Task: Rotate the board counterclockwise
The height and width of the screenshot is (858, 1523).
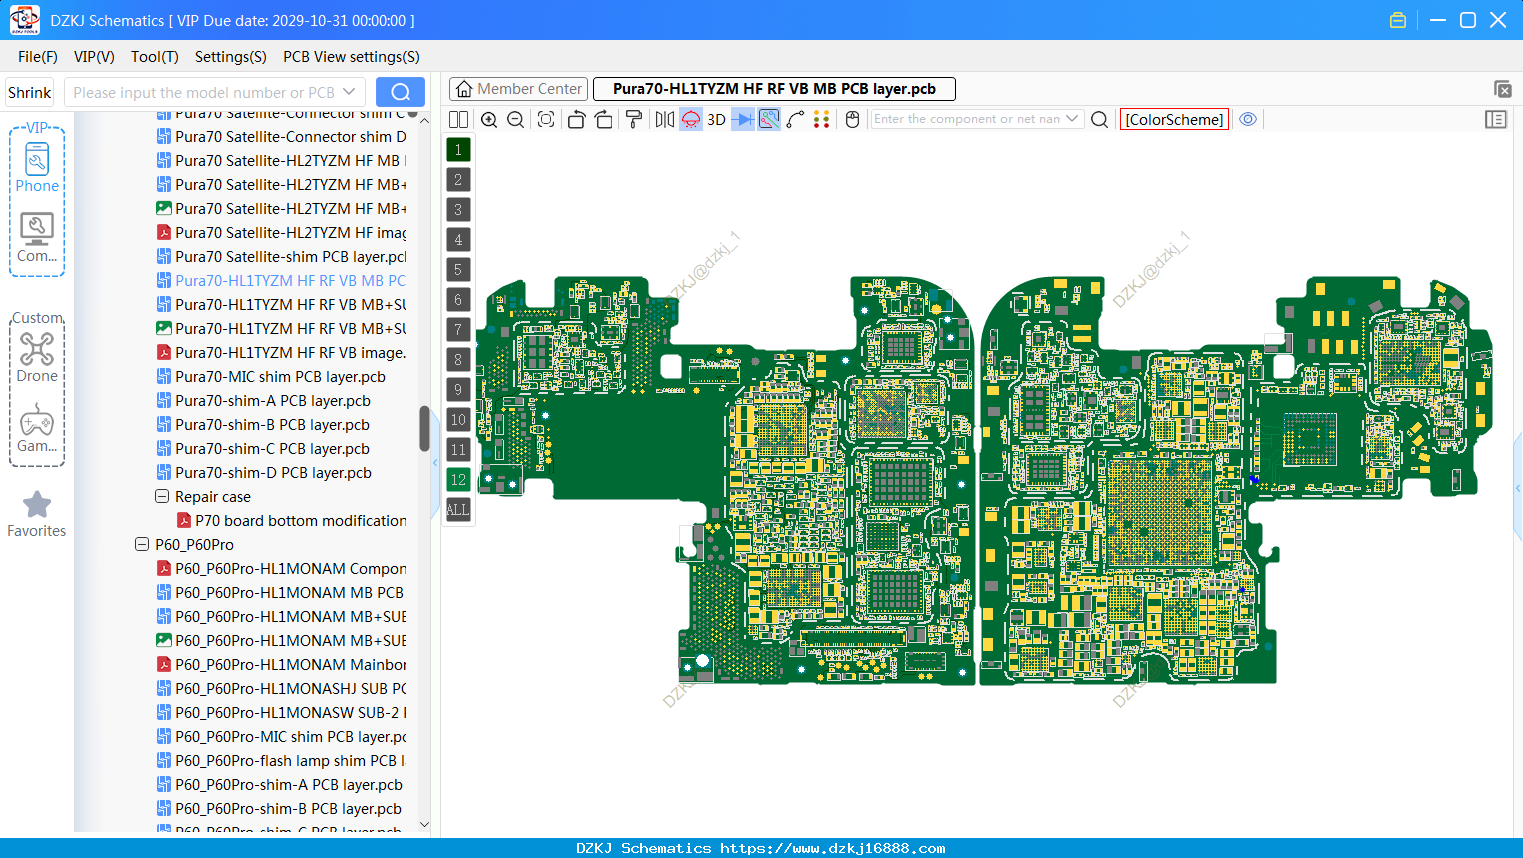Action: point(576,119)
